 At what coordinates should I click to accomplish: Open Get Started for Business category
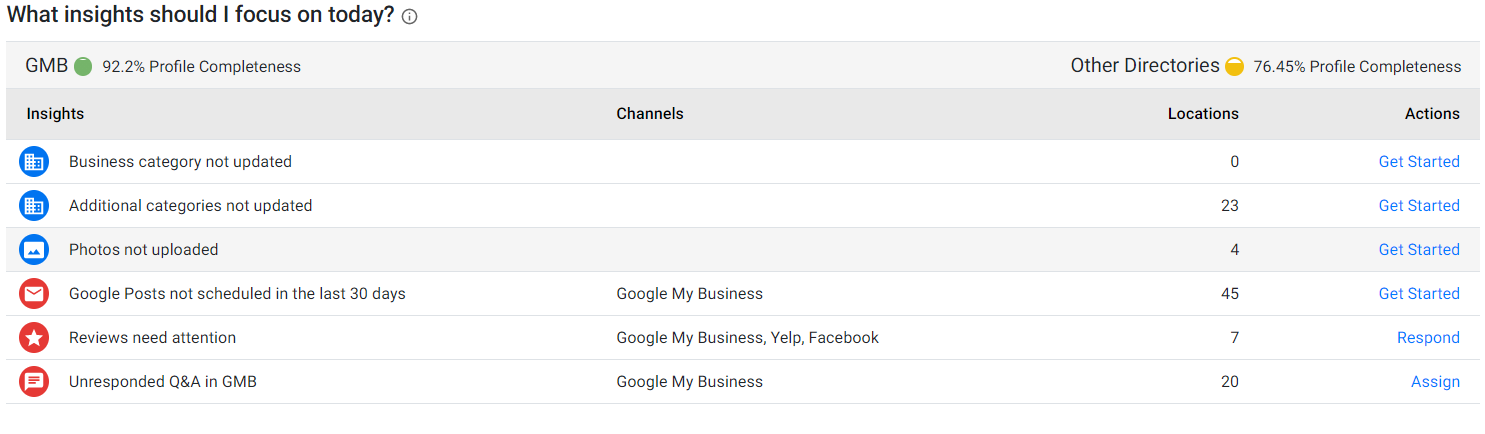[x=1419, y=162]
